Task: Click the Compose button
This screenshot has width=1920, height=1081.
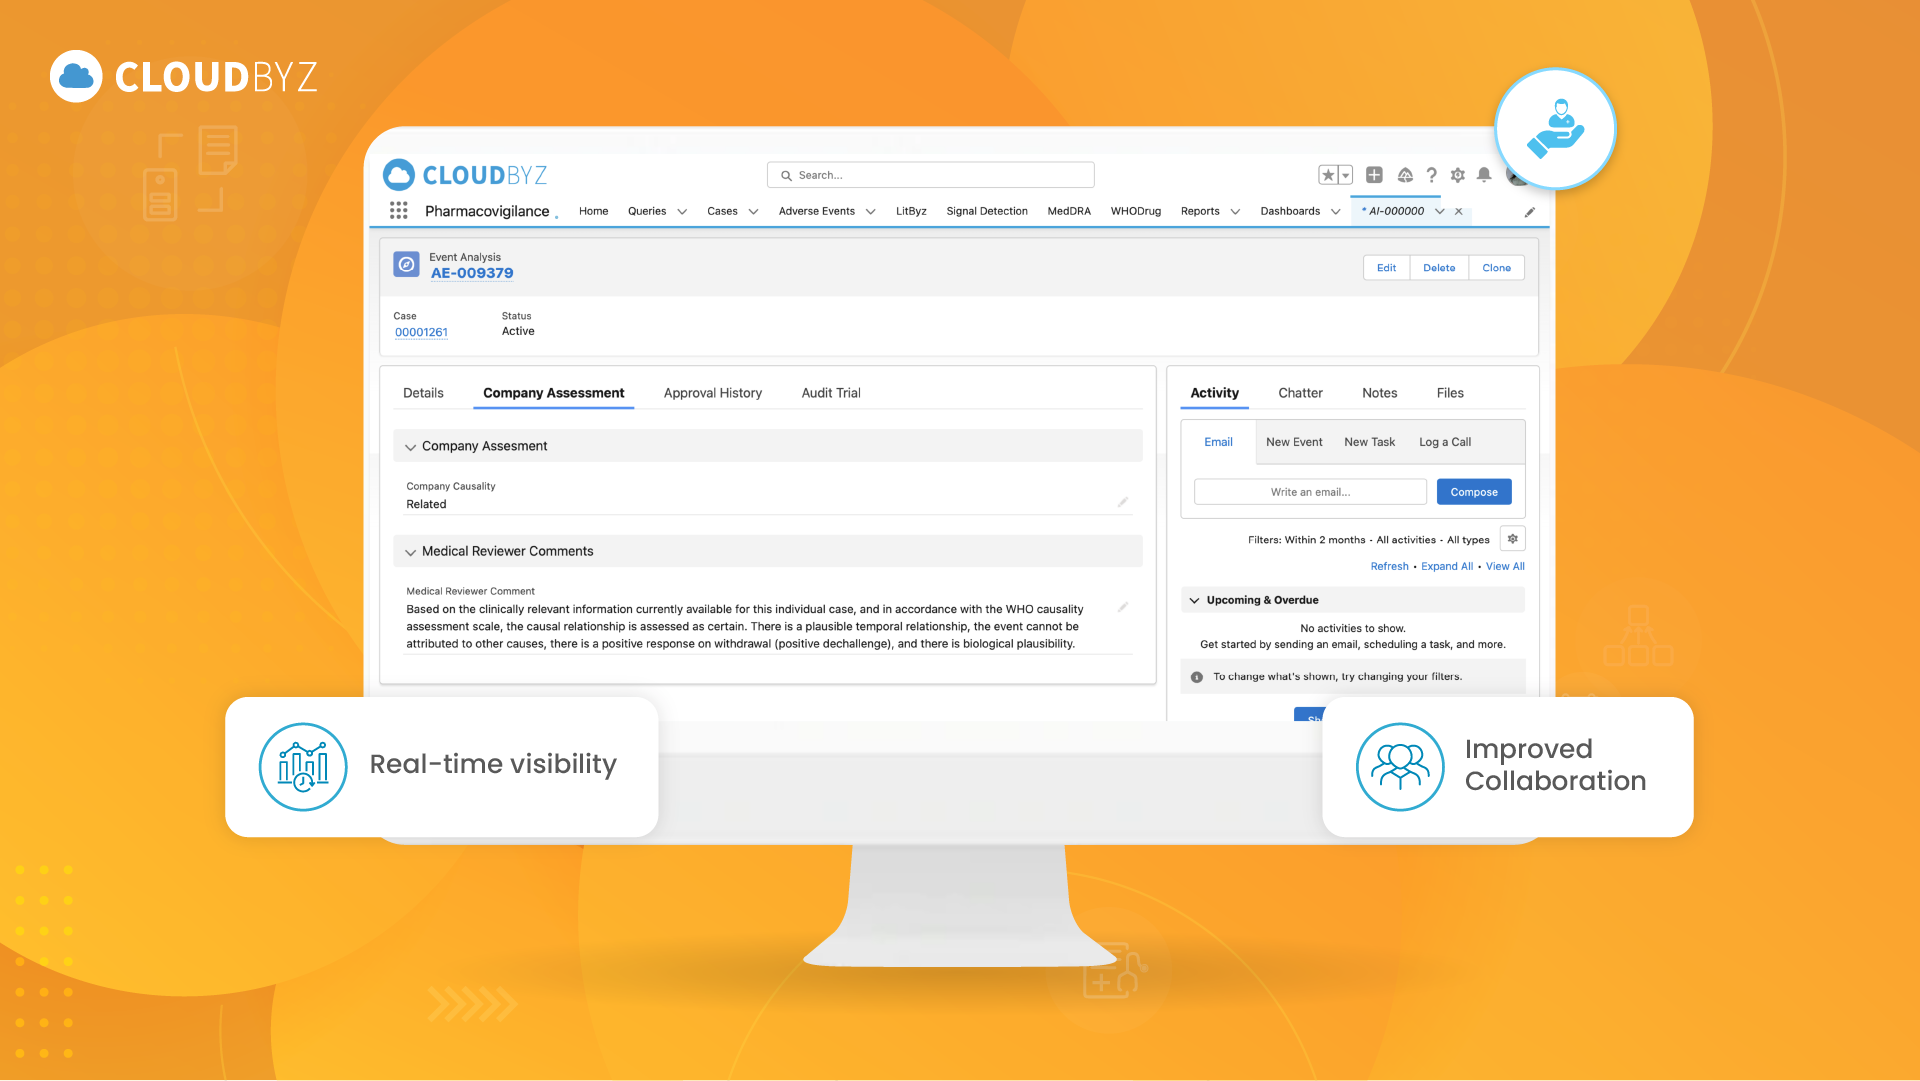Action: coord(1474,492)
